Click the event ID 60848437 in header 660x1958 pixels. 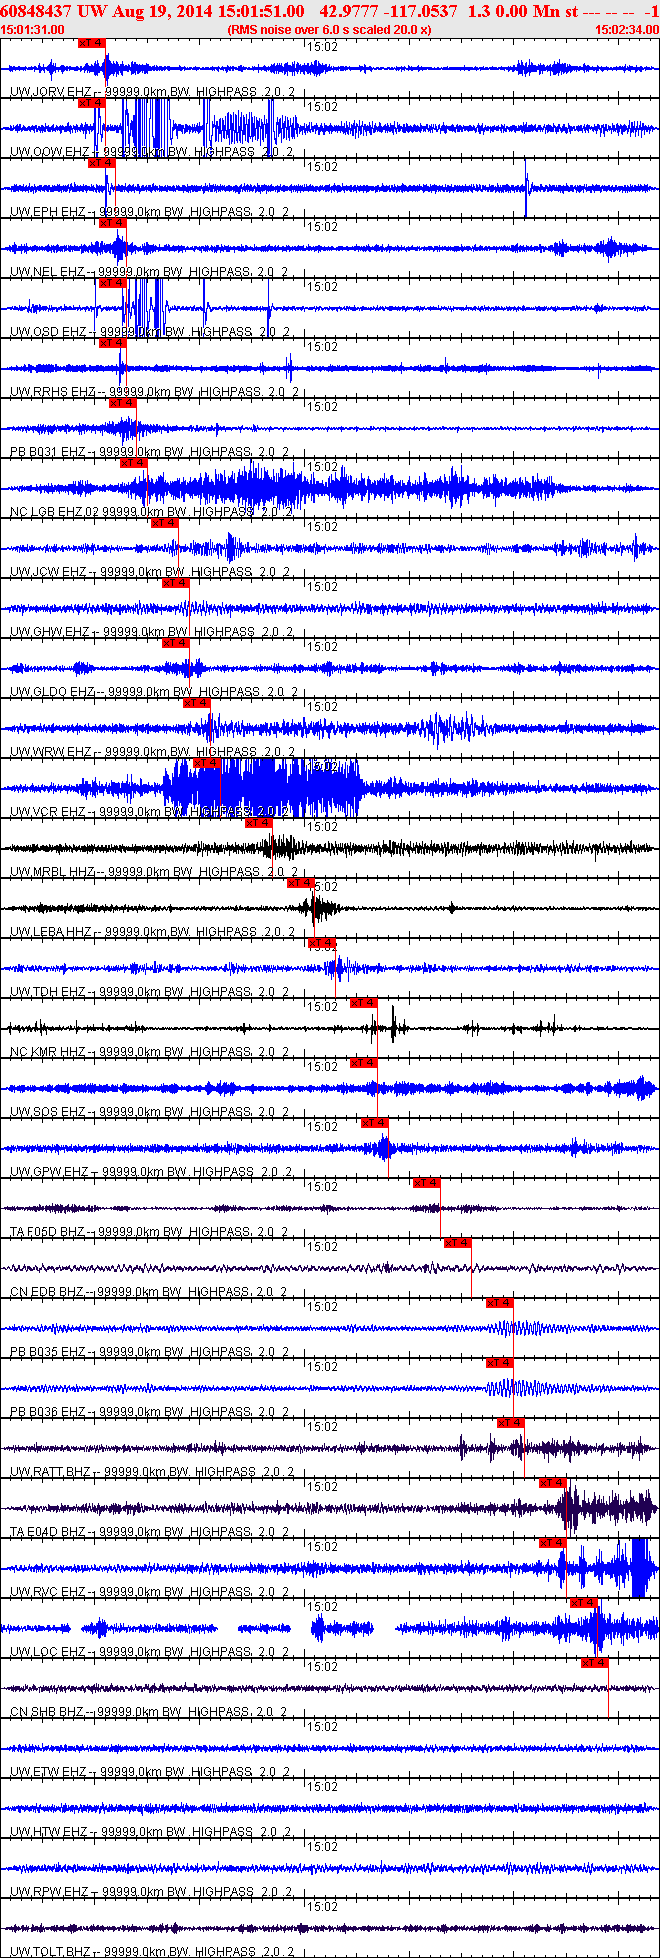[x=36, y=11]
